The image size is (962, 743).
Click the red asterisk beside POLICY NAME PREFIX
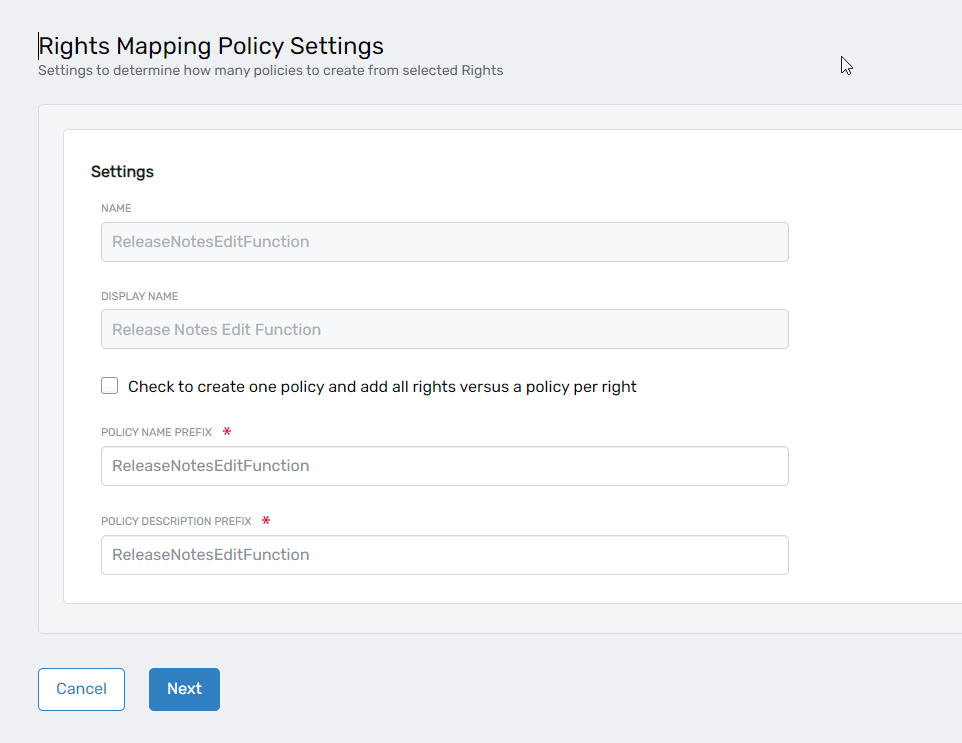click(x=227, y=432)
